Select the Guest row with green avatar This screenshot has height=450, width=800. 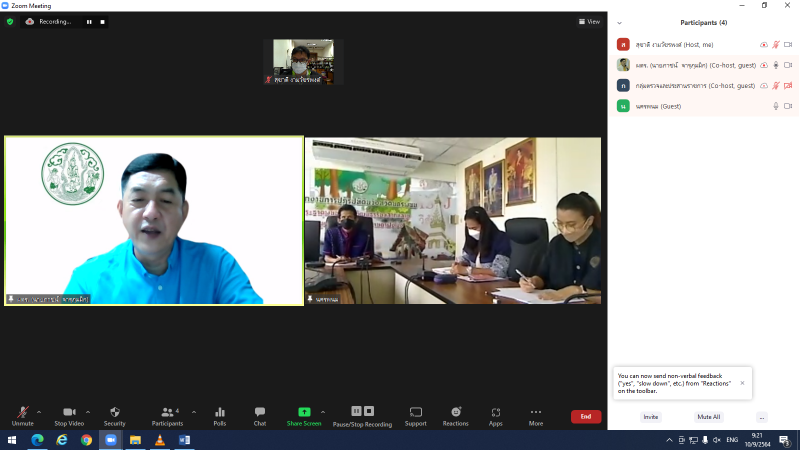coord(704,106)
